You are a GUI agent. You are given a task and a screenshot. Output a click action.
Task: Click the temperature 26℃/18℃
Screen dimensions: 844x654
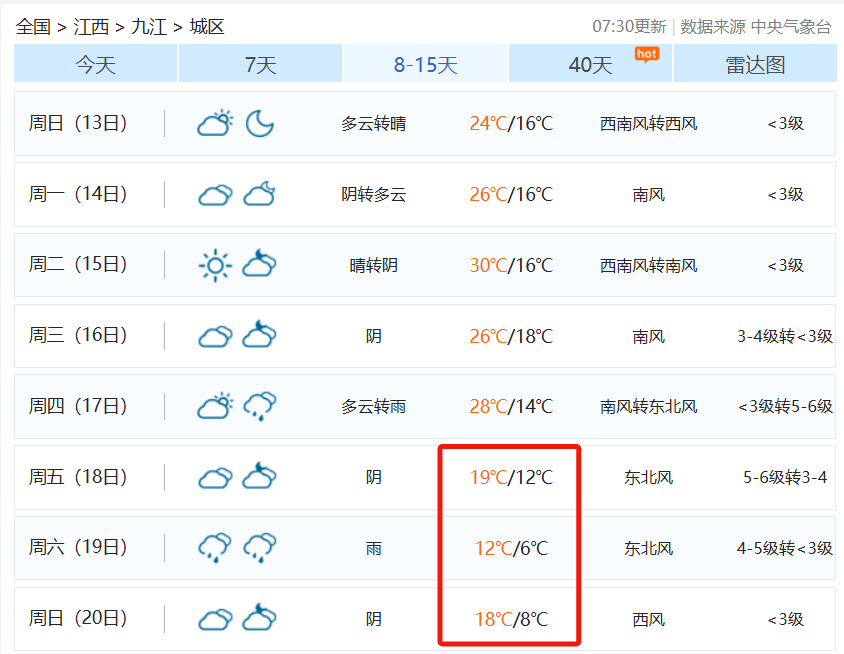(511, 336)
